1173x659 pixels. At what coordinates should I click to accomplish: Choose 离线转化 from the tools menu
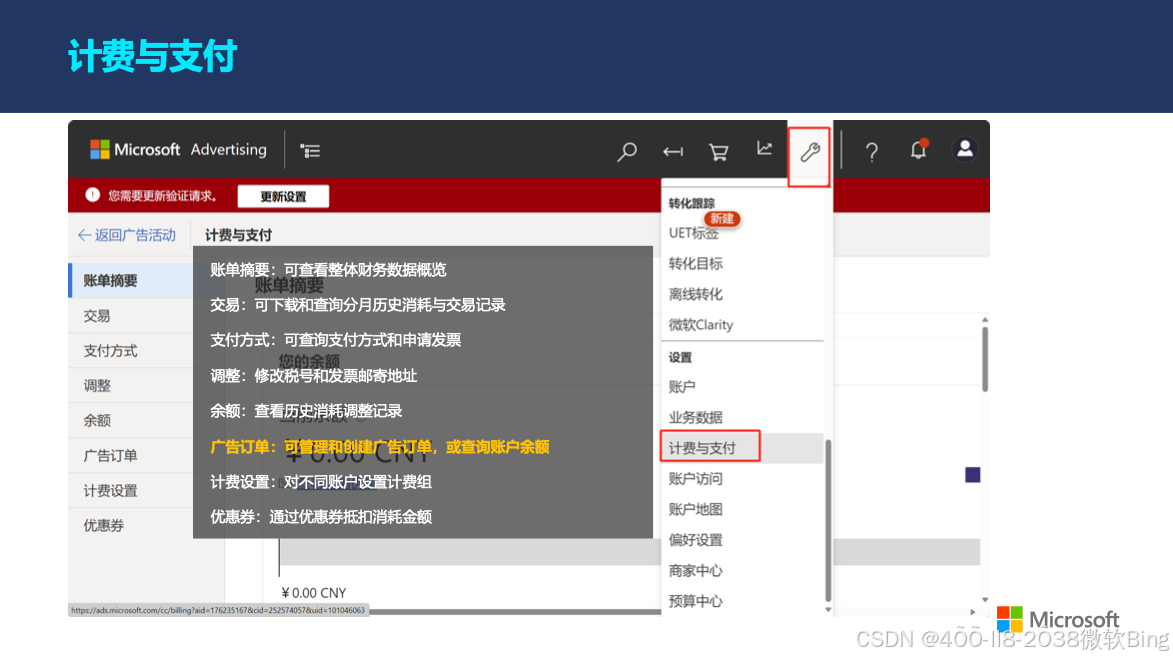click(696, 294)
